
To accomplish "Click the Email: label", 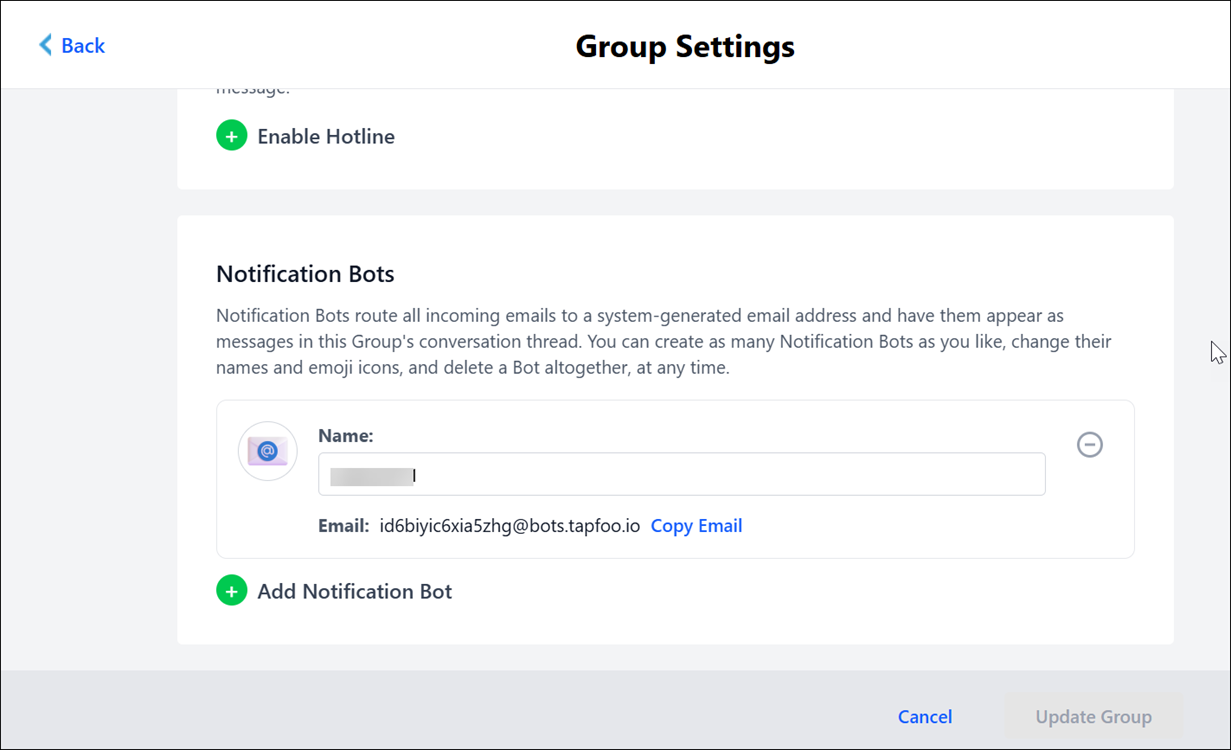I will click(x=343, y=526).
